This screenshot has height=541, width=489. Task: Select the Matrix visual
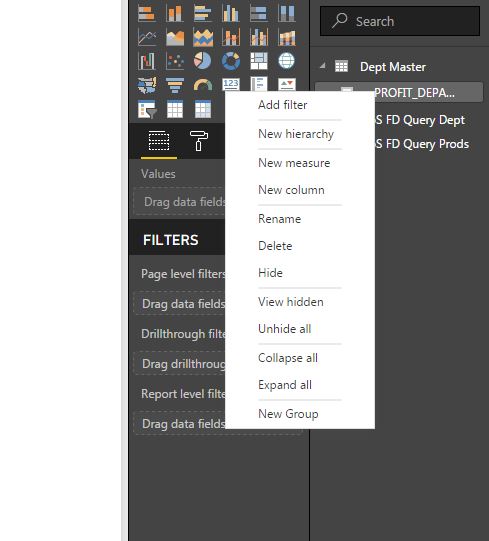(x=203, y=109)
